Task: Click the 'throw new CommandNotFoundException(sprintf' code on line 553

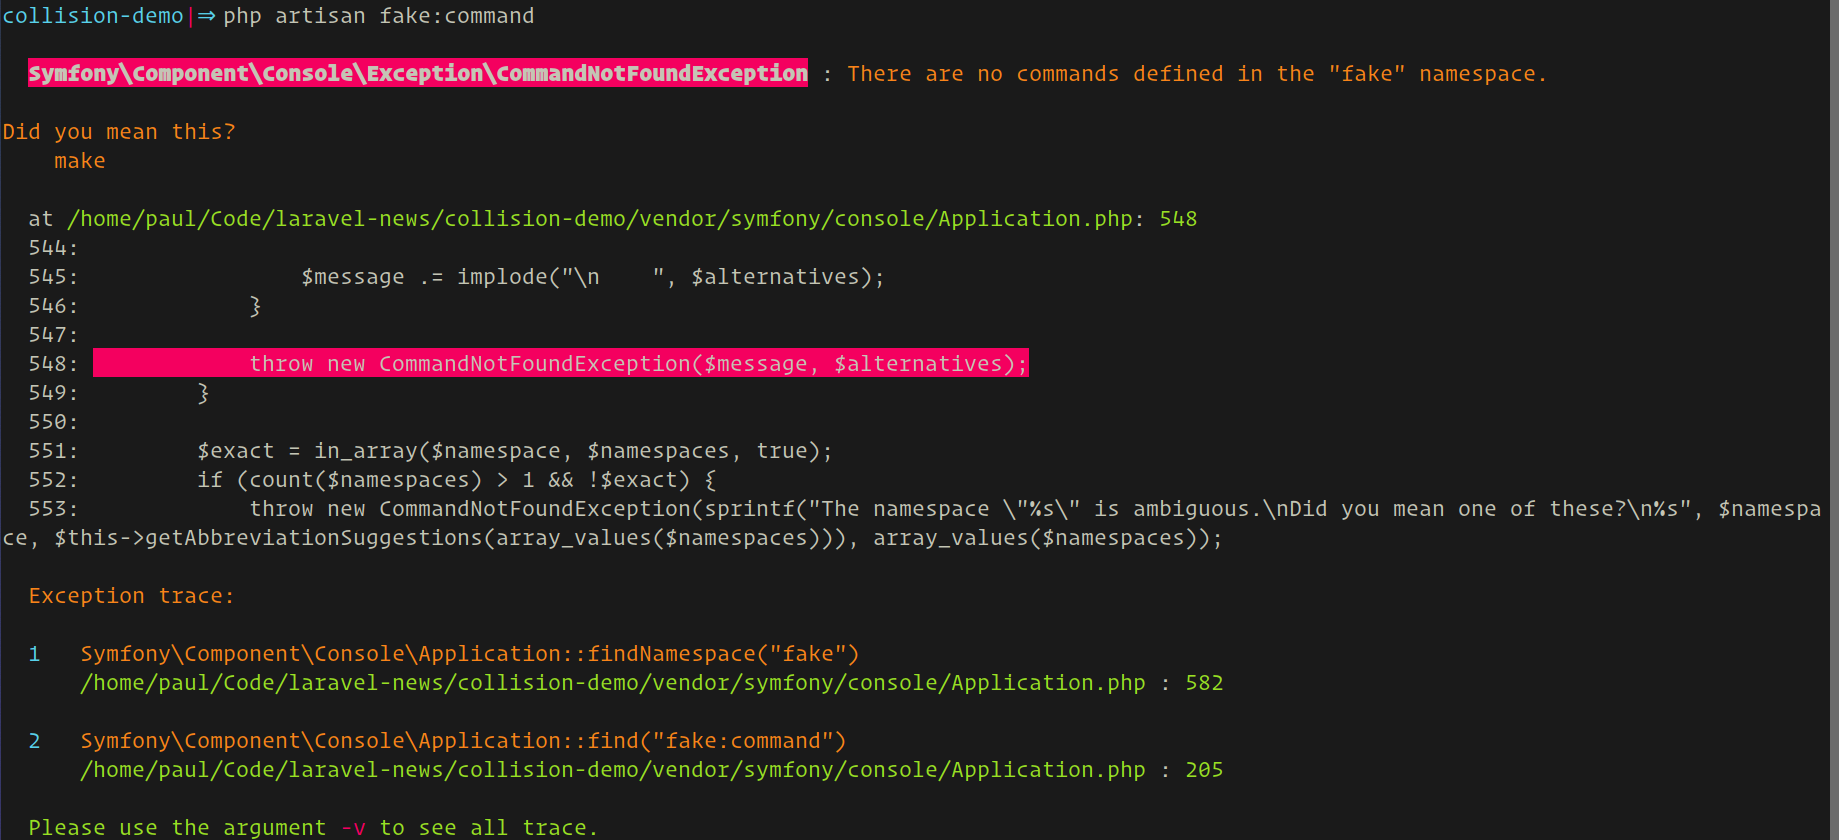Action: coord(1035,509)
